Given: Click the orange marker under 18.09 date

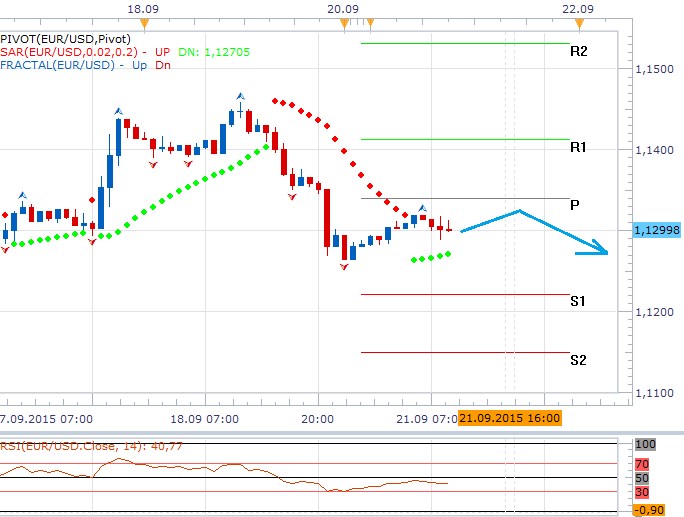Looking at the screenshot, I should (144, 22).
